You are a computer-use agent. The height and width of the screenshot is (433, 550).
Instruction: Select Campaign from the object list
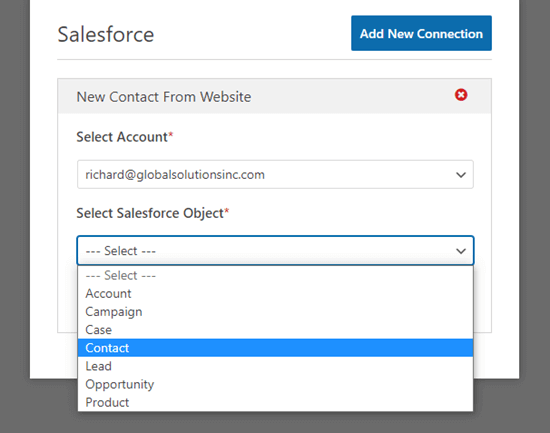275,312
